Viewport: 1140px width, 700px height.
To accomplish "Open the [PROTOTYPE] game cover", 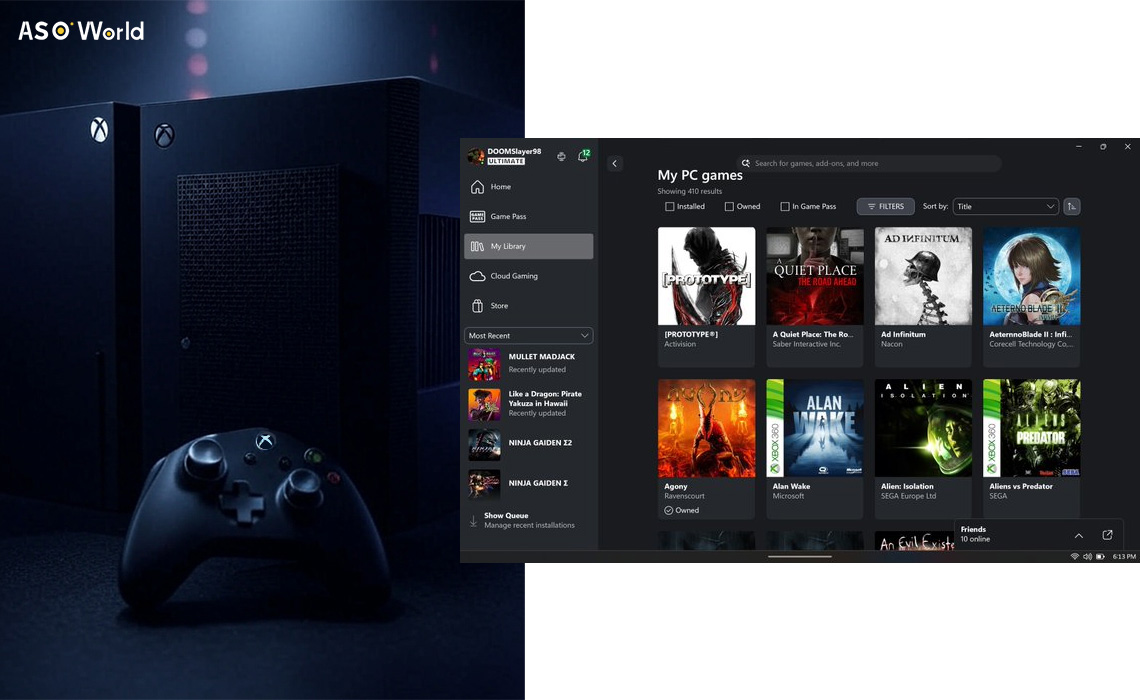I will 707,276.
